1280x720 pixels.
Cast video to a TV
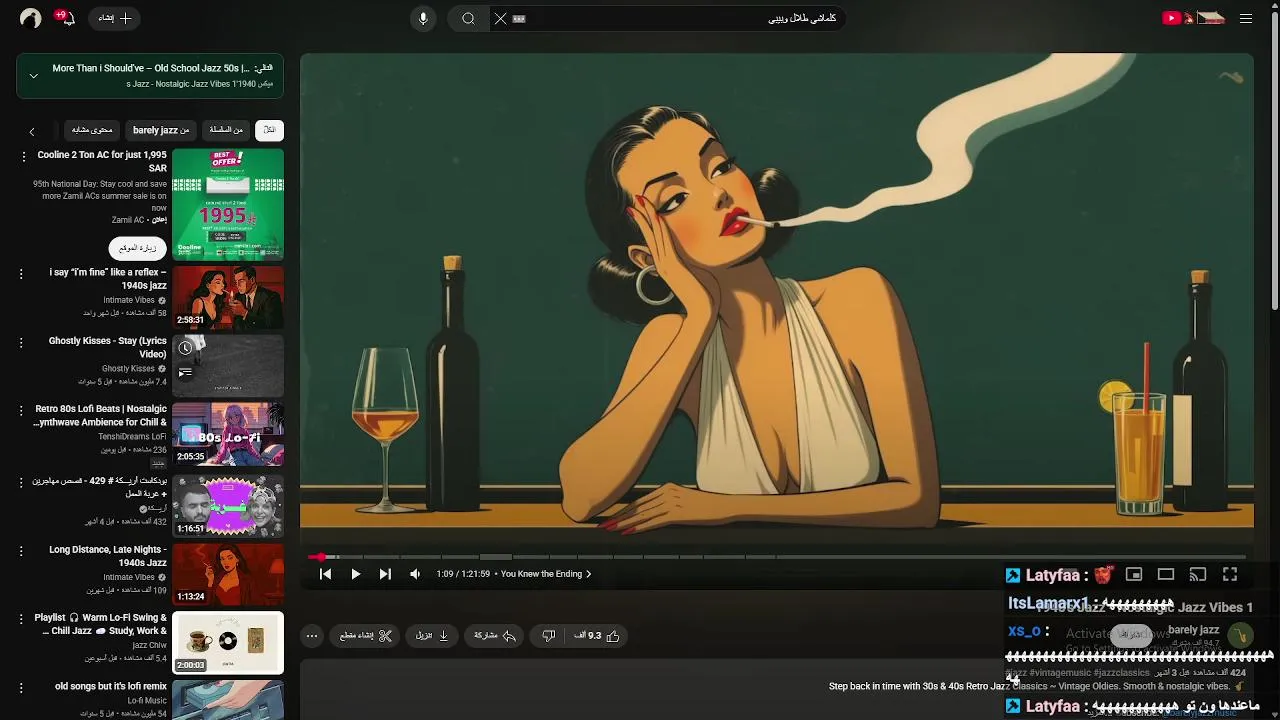point(1198,574)
